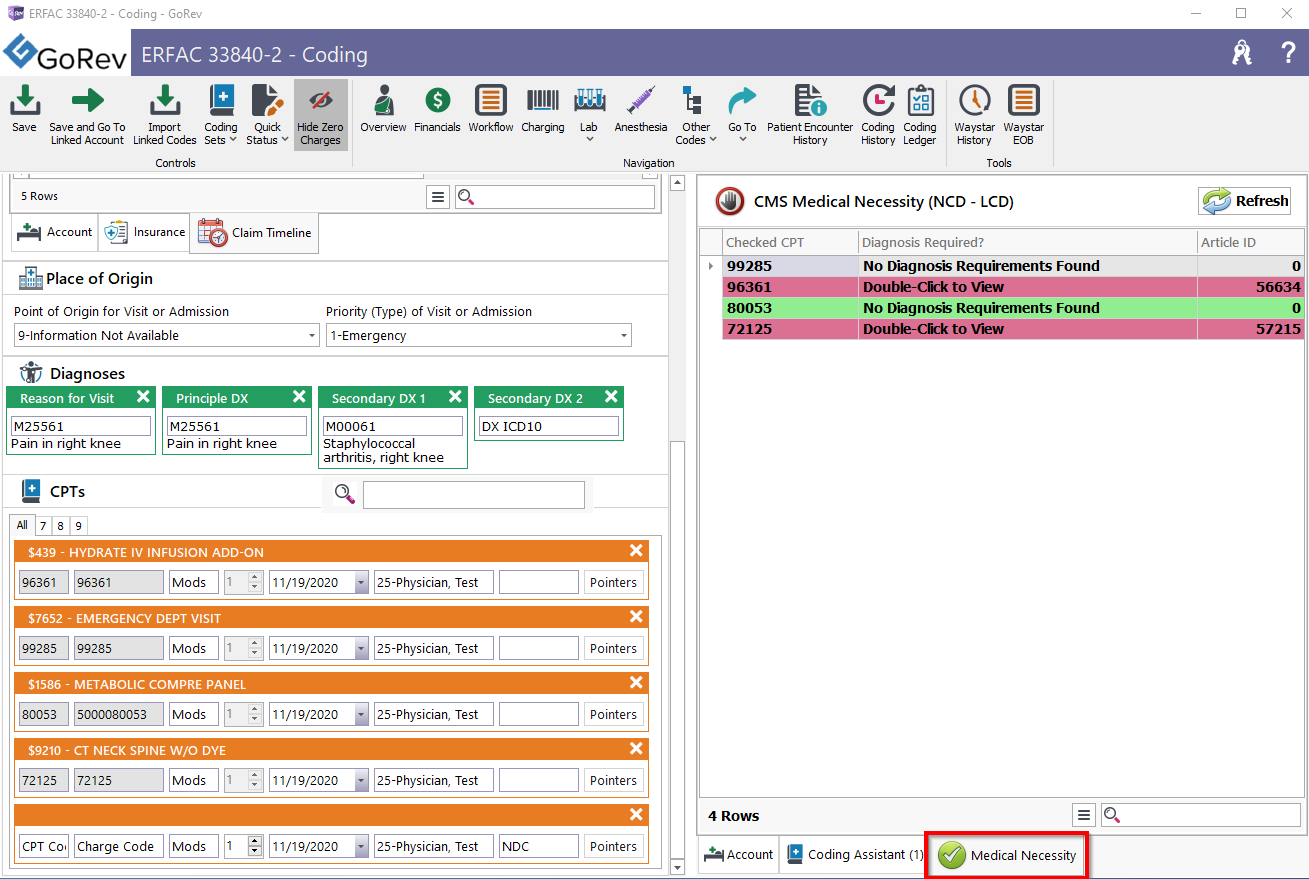1309x879 pixels.
Task: Click the GoRev logo
Action: 65,54
